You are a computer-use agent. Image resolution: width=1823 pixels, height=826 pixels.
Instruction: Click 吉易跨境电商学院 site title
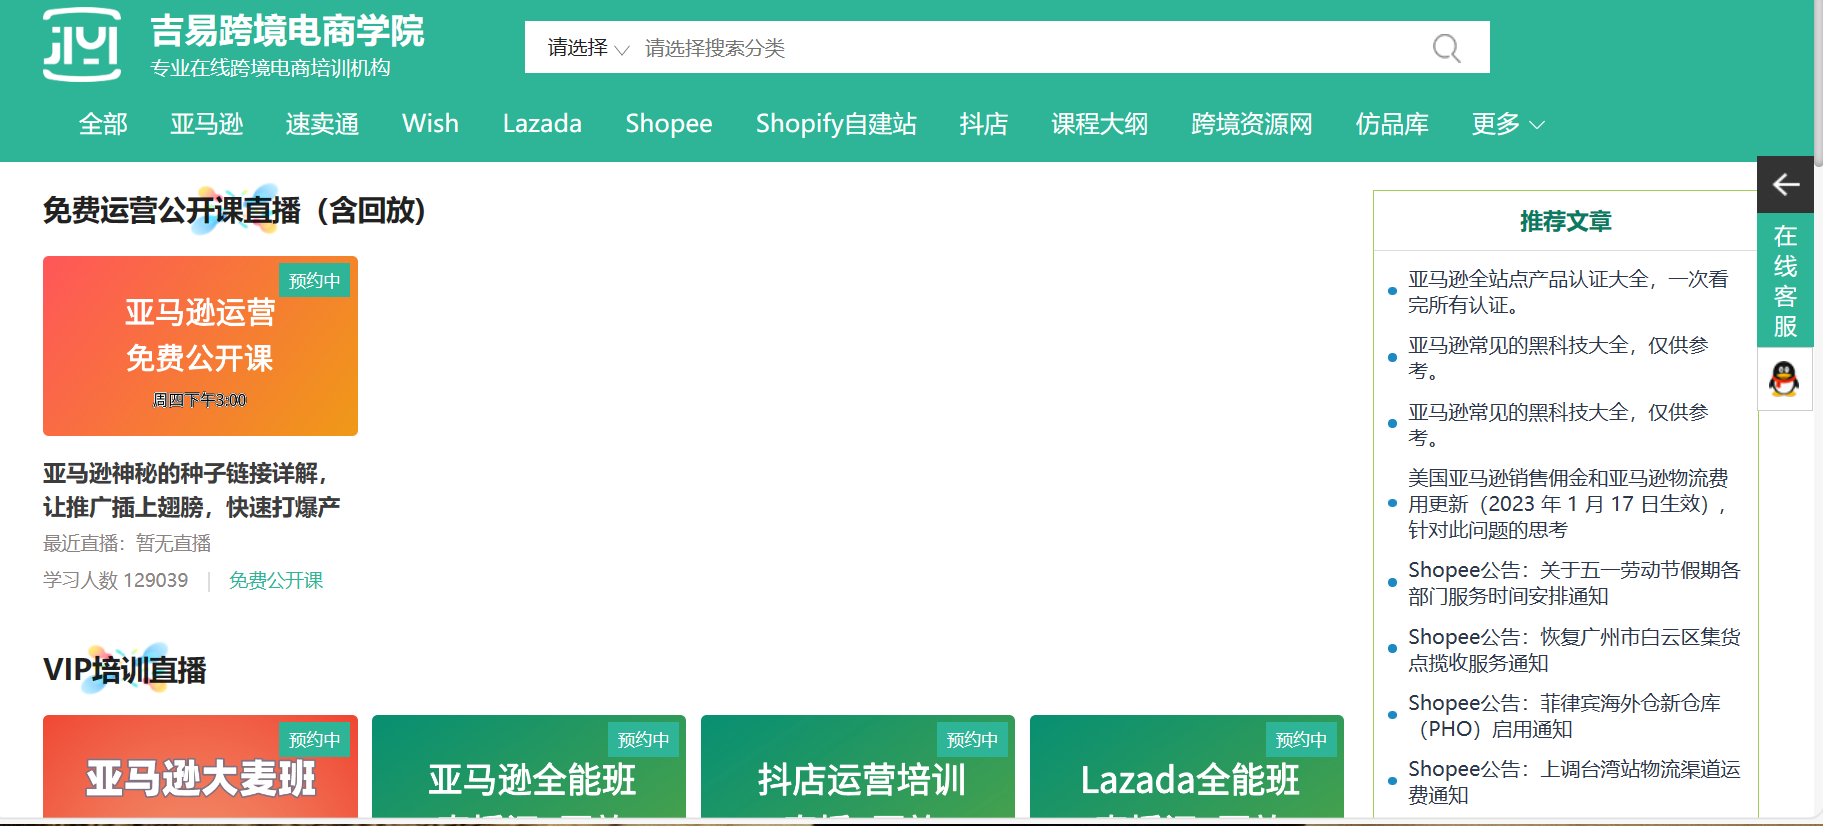point(287,31)
